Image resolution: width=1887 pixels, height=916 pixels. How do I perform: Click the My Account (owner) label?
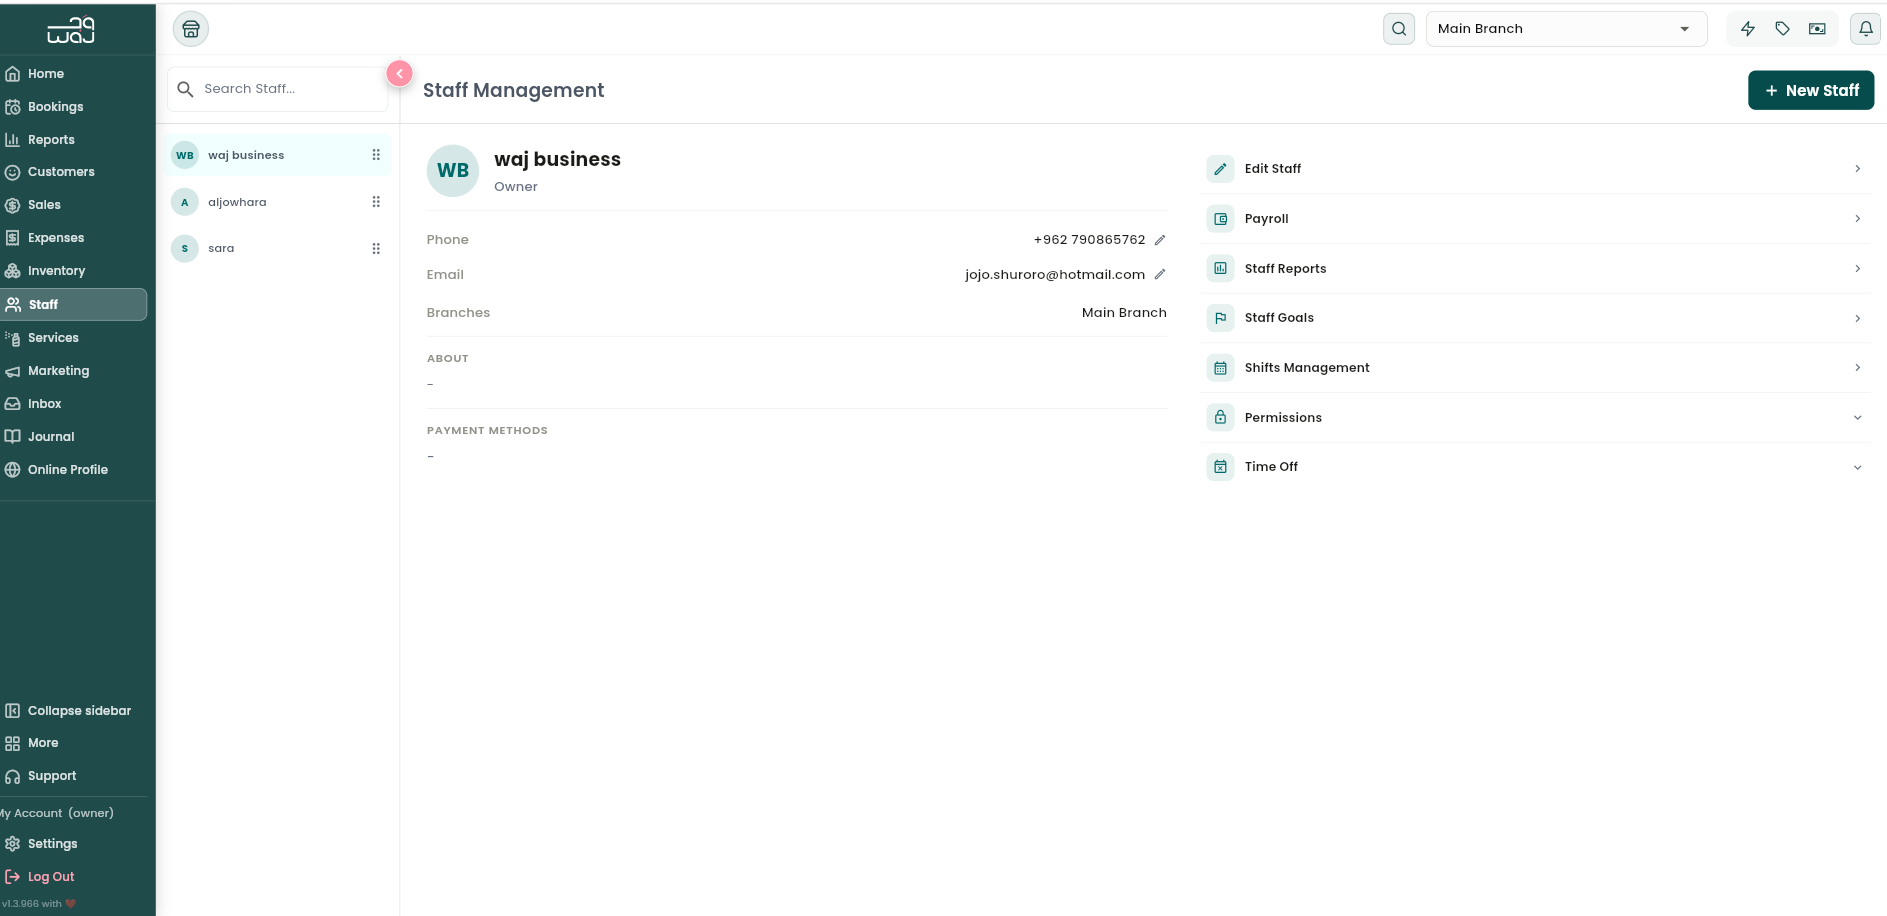pos(57,814)
